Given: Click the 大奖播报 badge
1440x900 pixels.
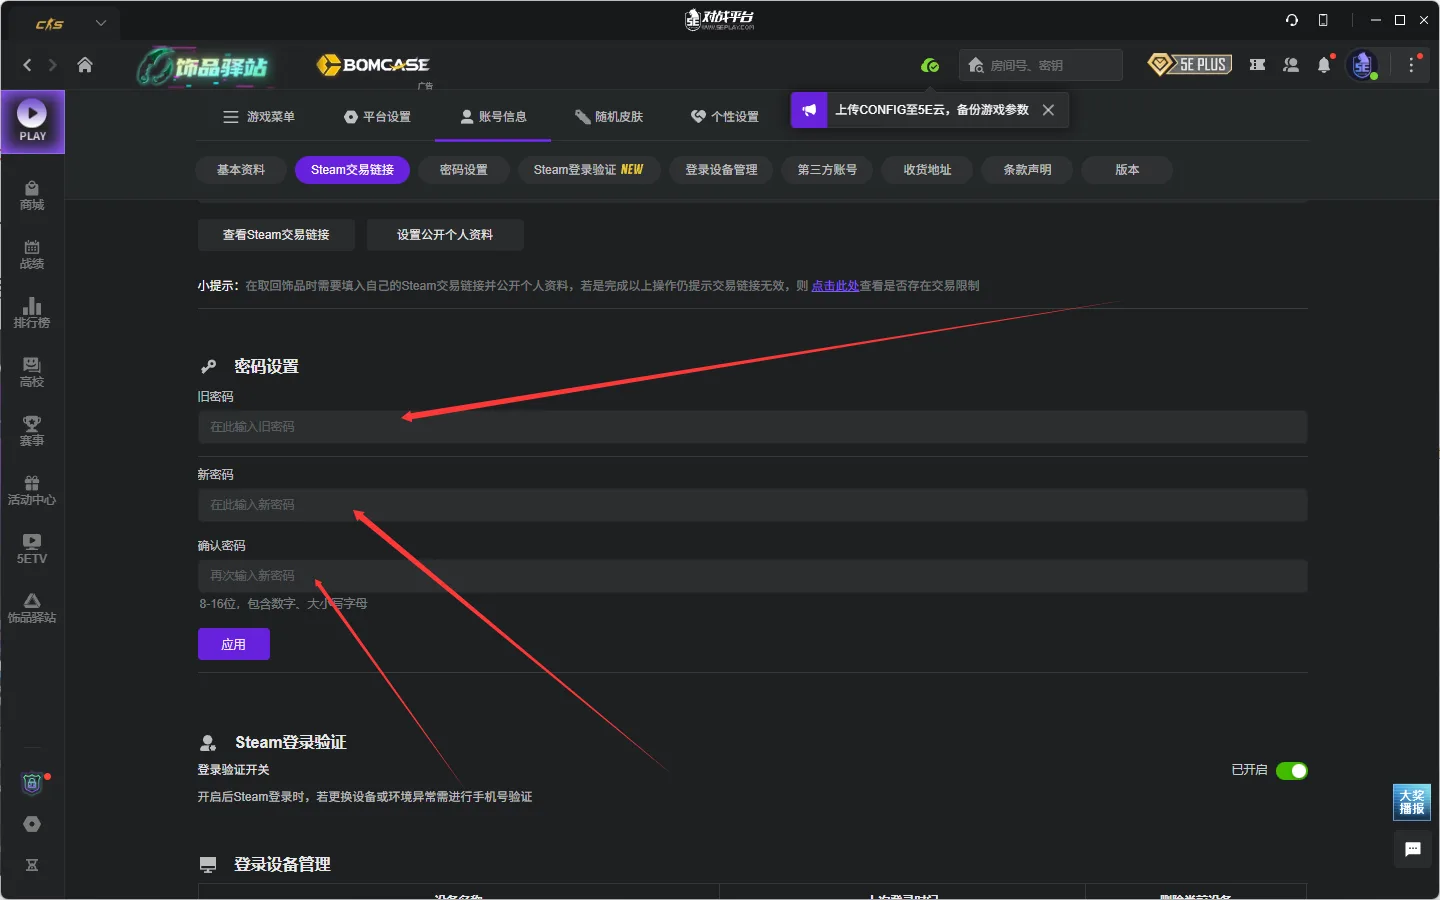Looking at the screenshot, I should [1412, 802].
